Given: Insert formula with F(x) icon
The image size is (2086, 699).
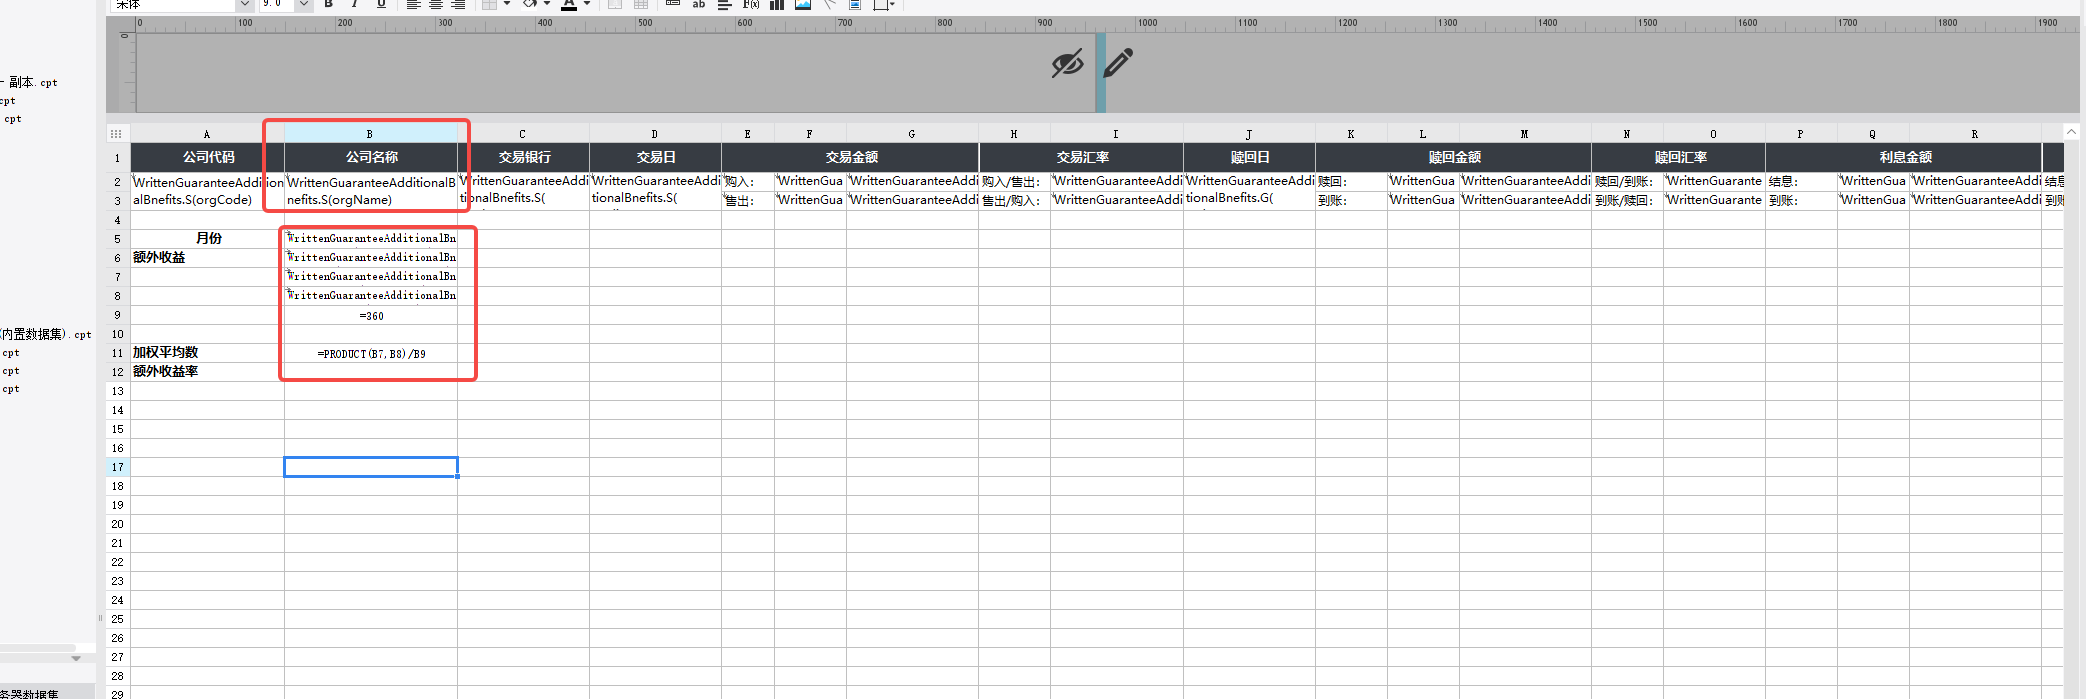Looking at the screenshot, I should [751, 4].
